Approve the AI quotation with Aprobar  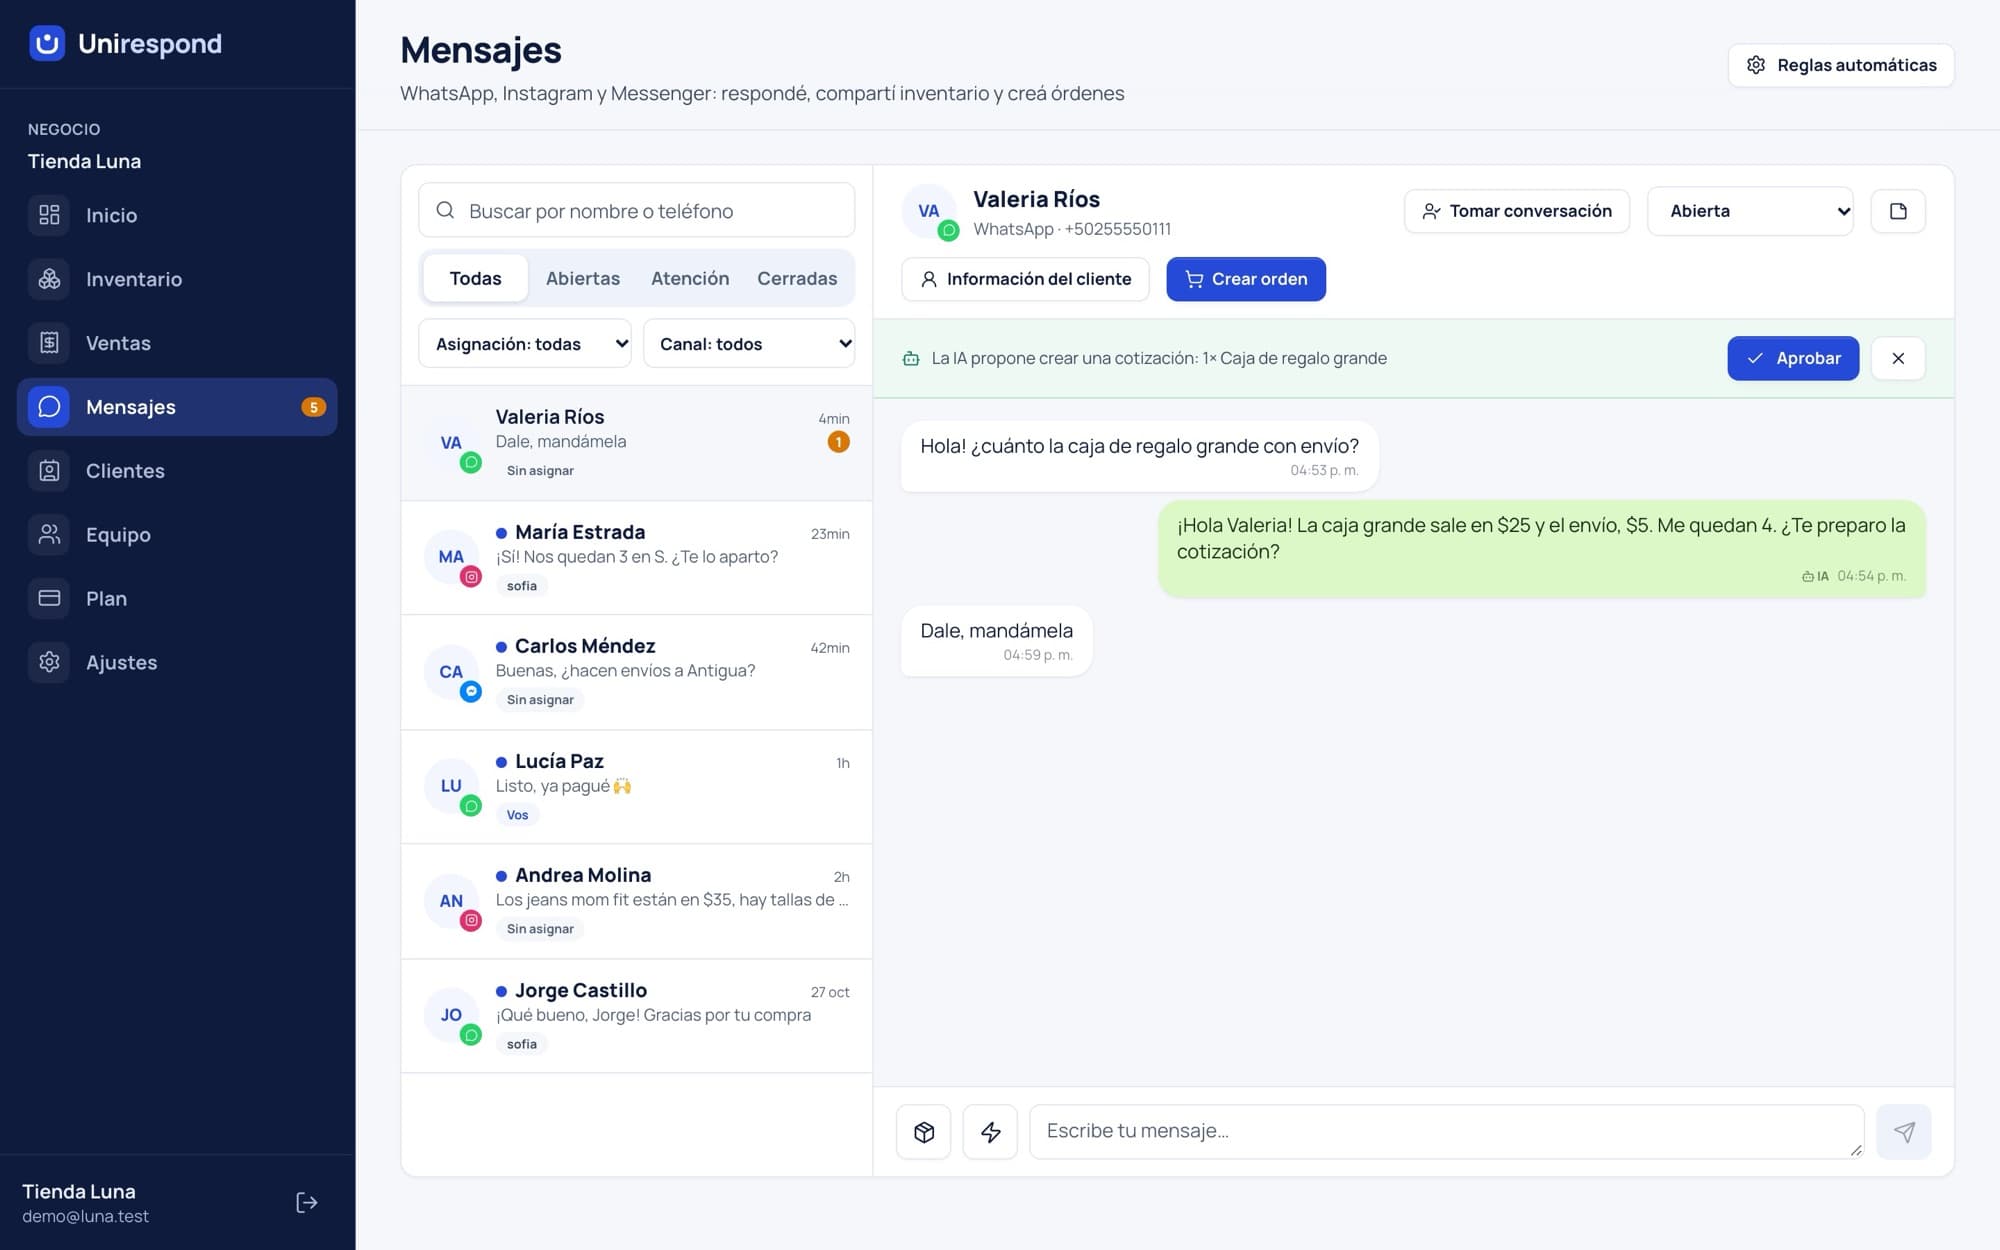1793,358
